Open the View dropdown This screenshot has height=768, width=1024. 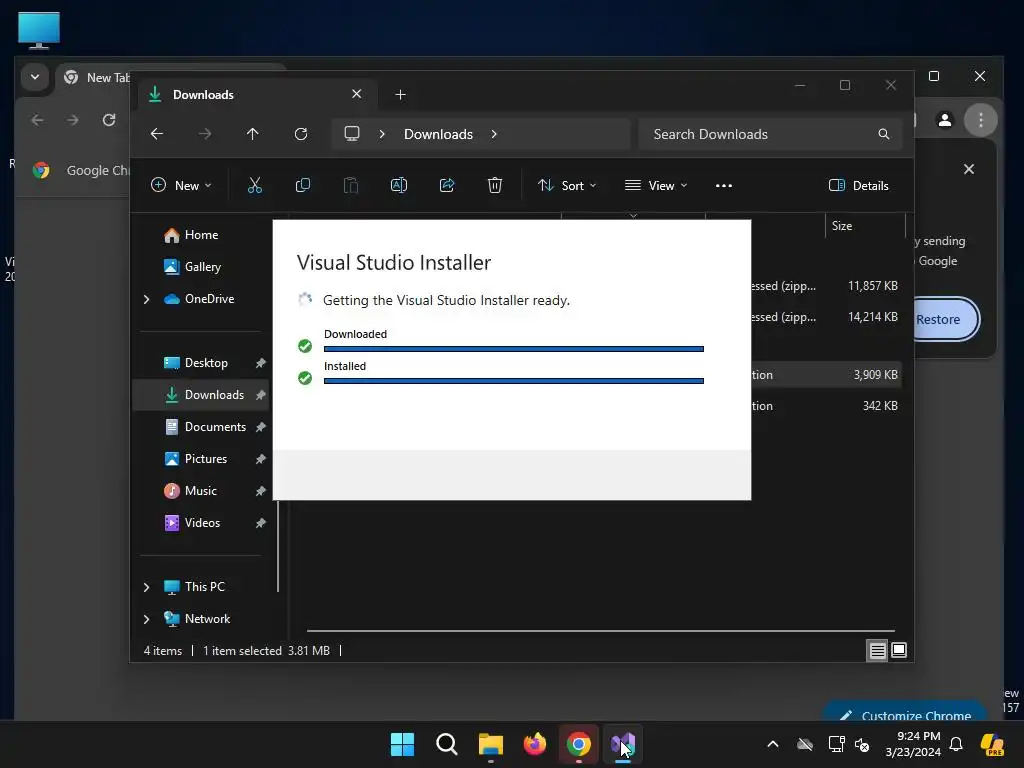(x=656, y=185)
